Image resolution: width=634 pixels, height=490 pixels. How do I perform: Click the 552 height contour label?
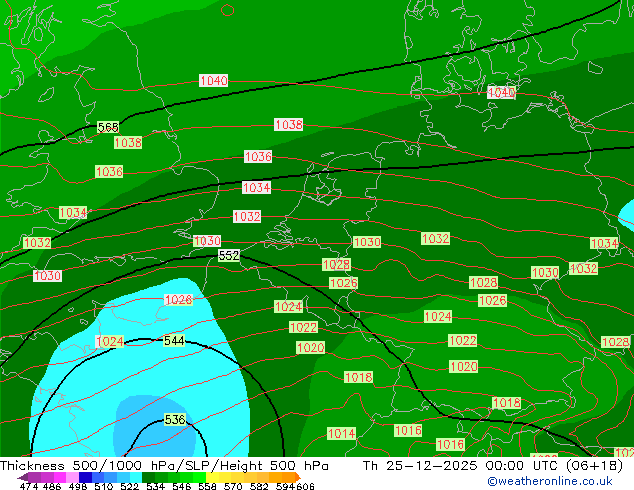(x=229, y=256)
